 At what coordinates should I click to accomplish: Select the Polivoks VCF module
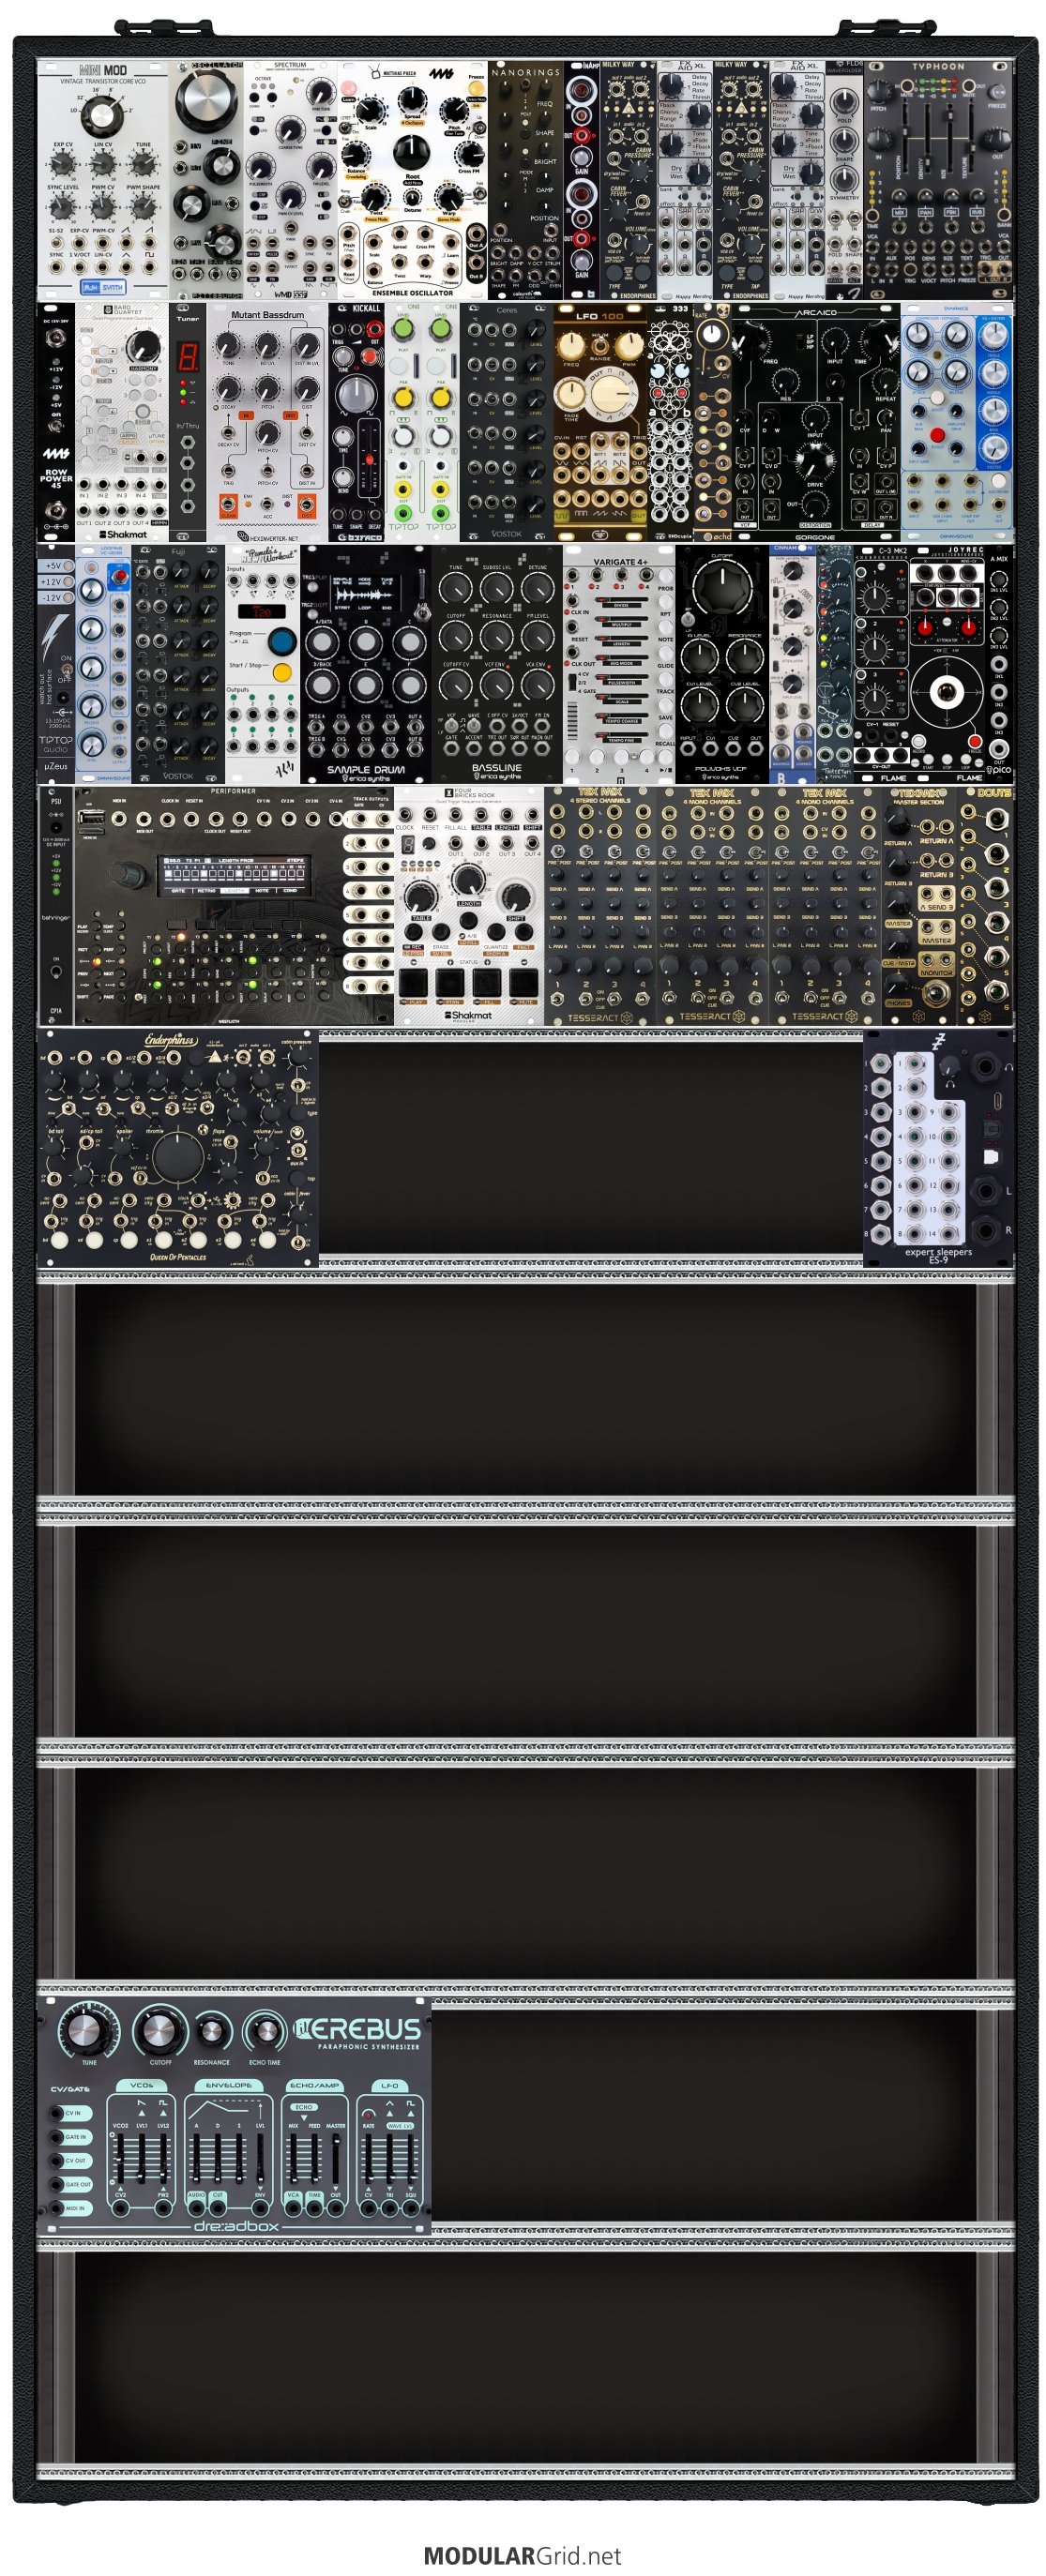[x=722, y=664]
